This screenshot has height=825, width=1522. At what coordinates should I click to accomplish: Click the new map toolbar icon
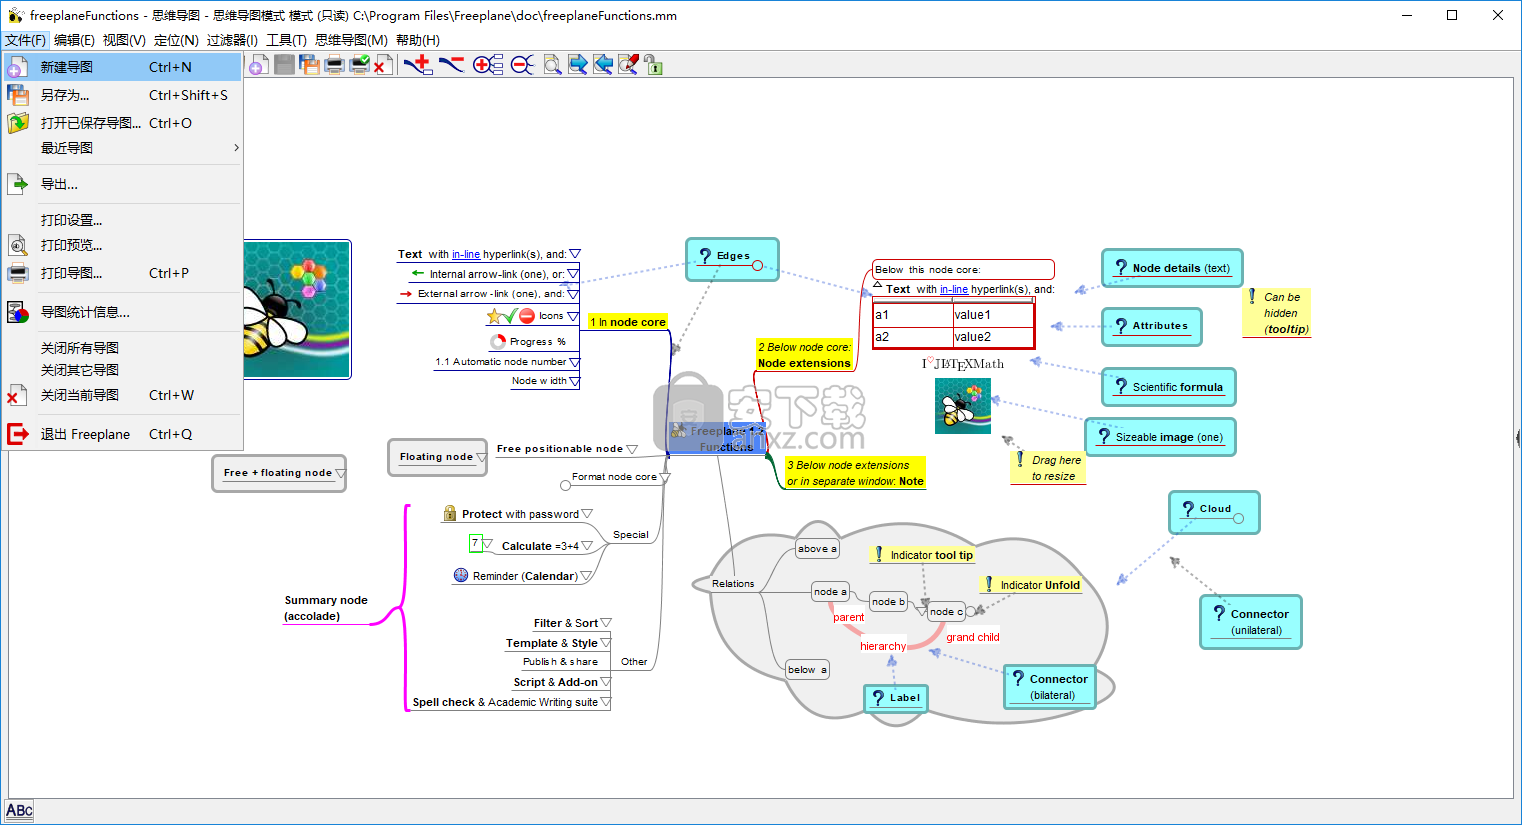pos(258,65)
